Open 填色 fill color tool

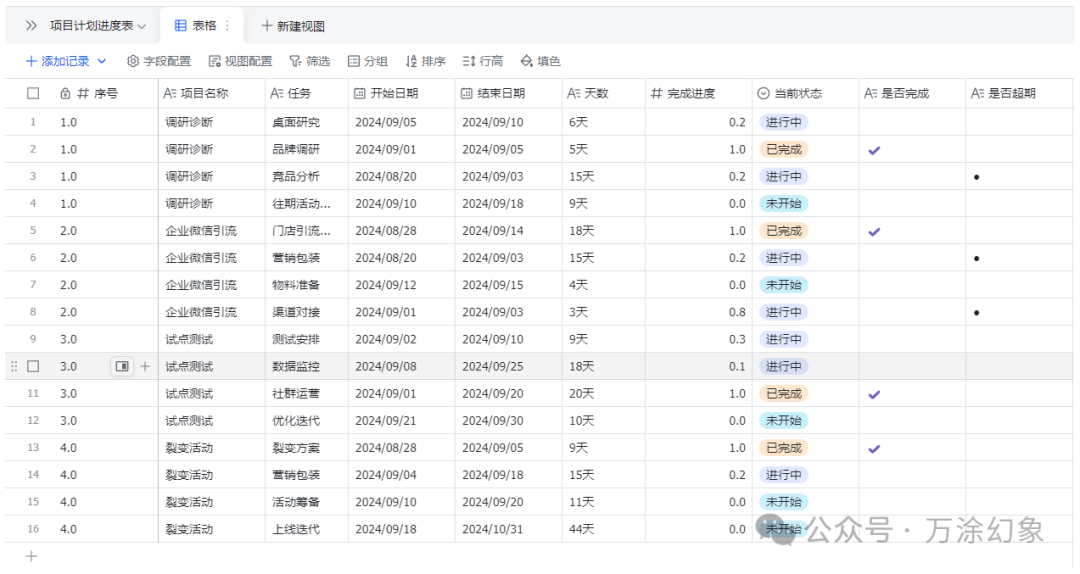click(540, 61)
